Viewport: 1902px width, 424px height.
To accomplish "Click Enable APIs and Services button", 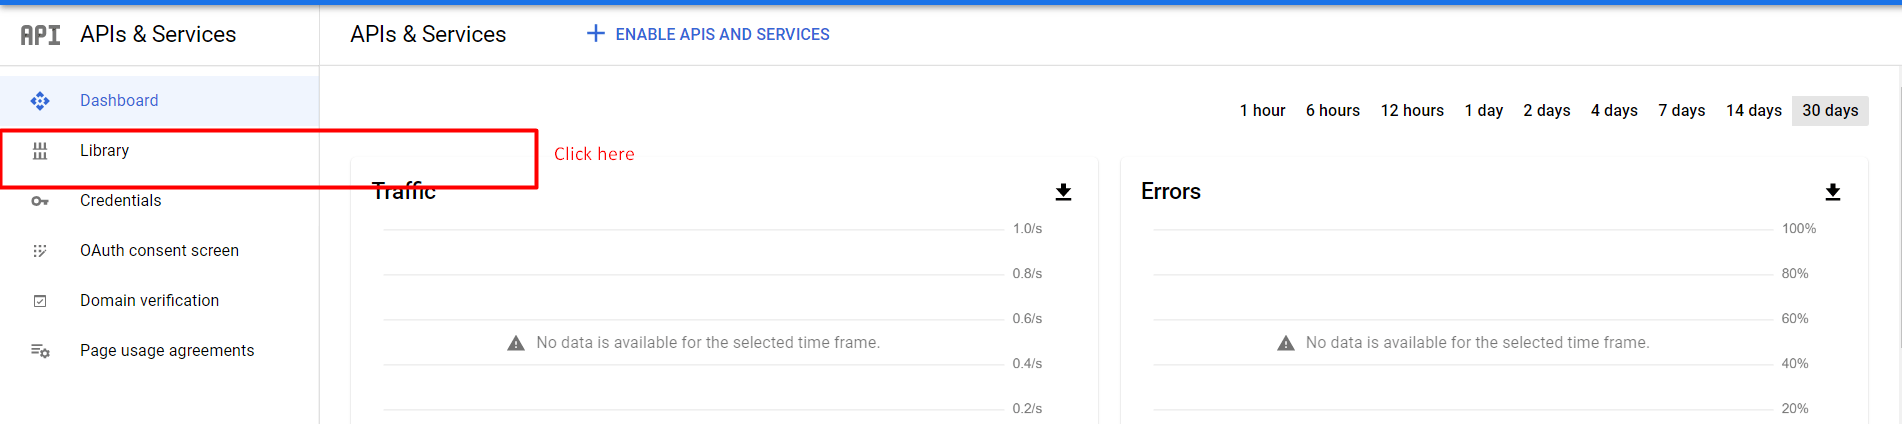I will point(721,35).
